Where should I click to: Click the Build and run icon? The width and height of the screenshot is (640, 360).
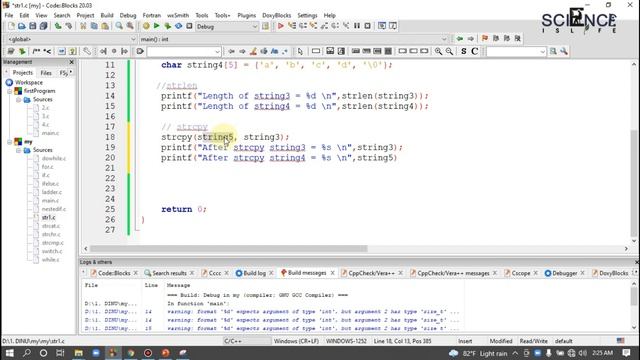tap(168, 26)
